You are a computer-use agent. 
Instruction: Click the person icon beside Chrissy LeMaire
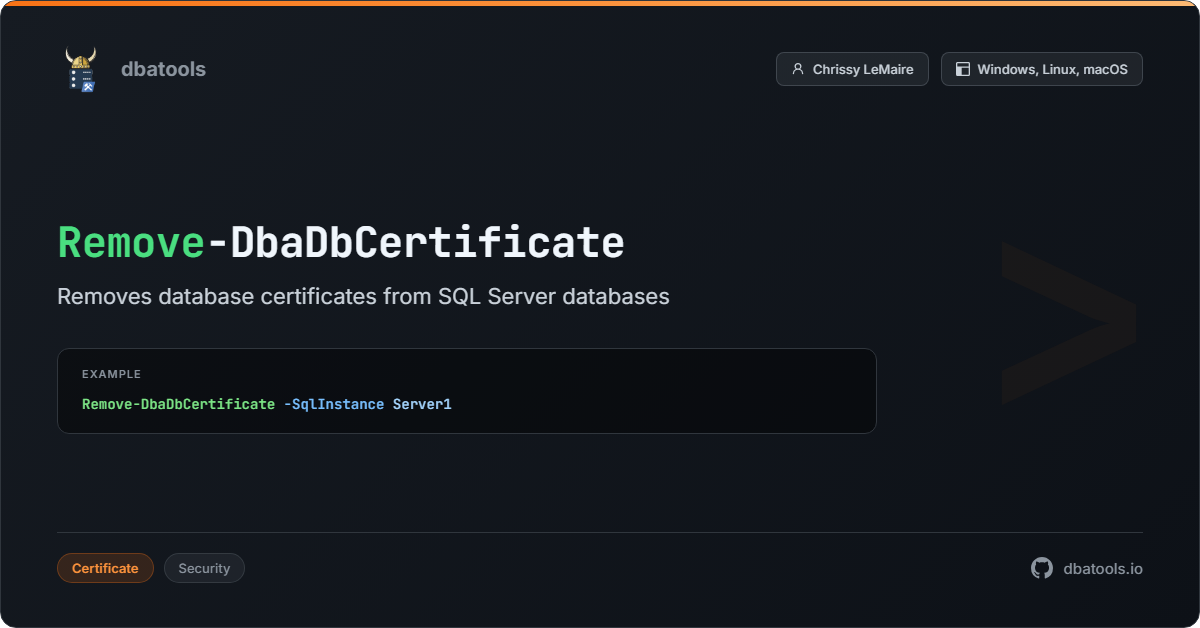(x=797, y=69)
